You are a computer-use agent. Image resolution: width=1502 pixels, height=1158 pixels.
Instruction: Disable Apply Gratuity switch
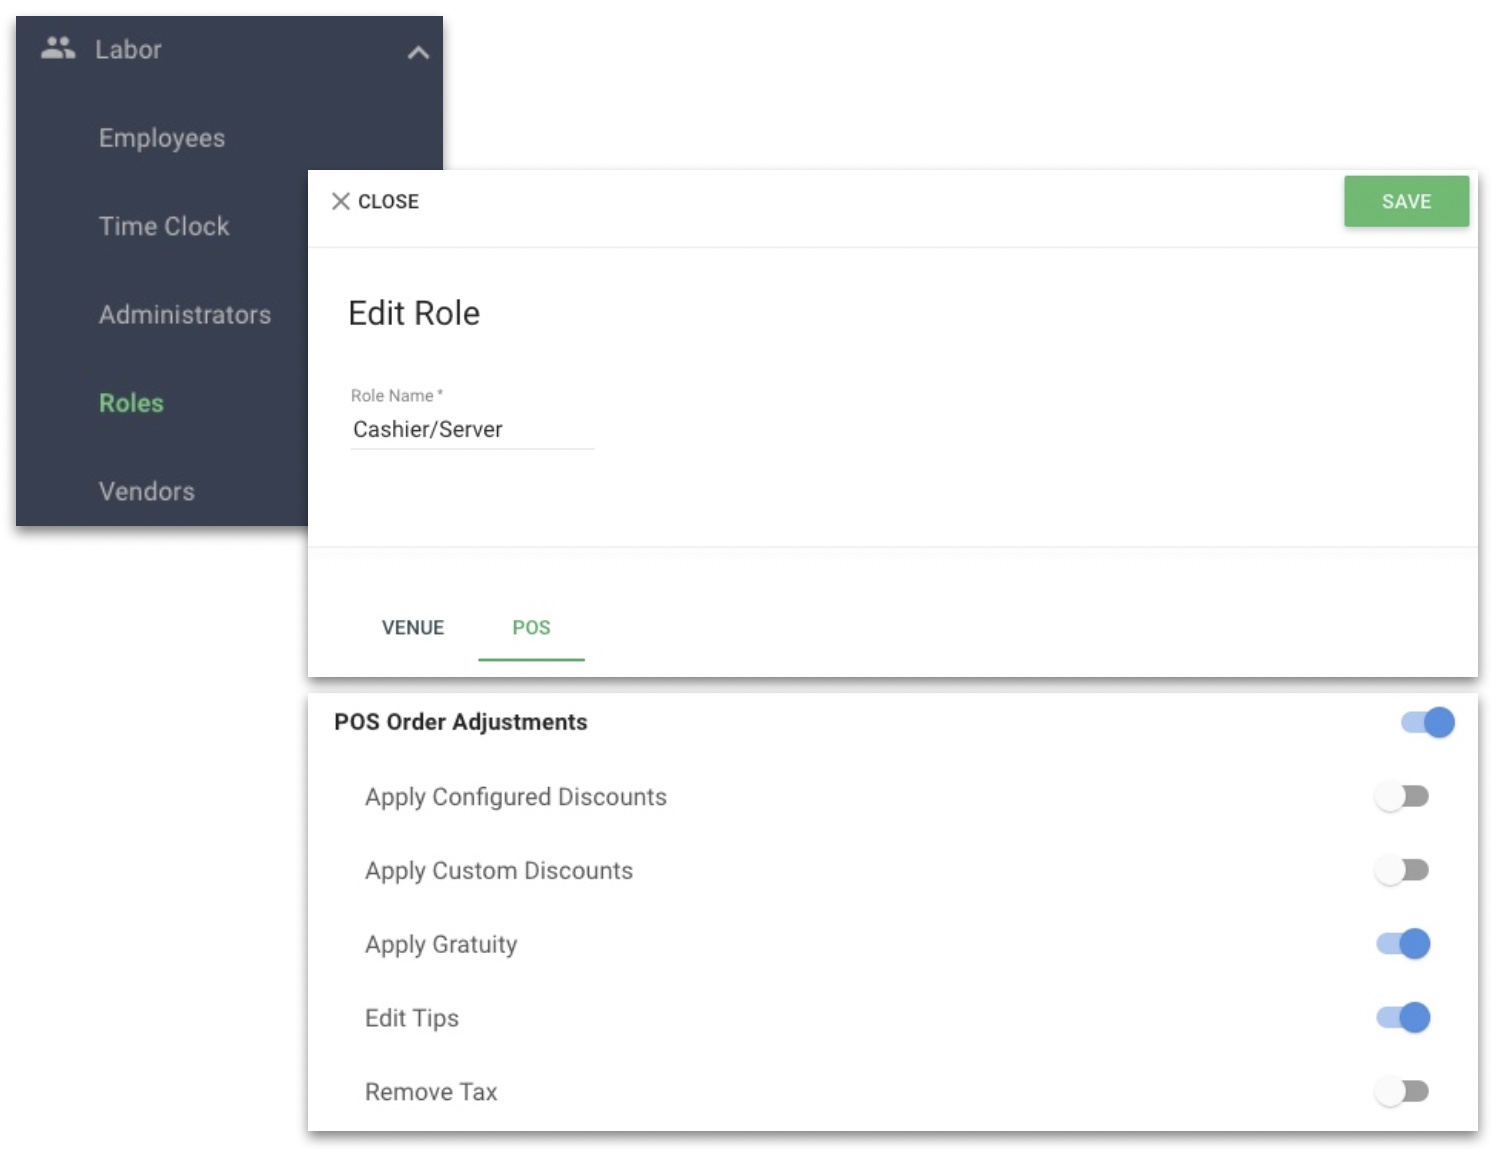(1403, 943)
